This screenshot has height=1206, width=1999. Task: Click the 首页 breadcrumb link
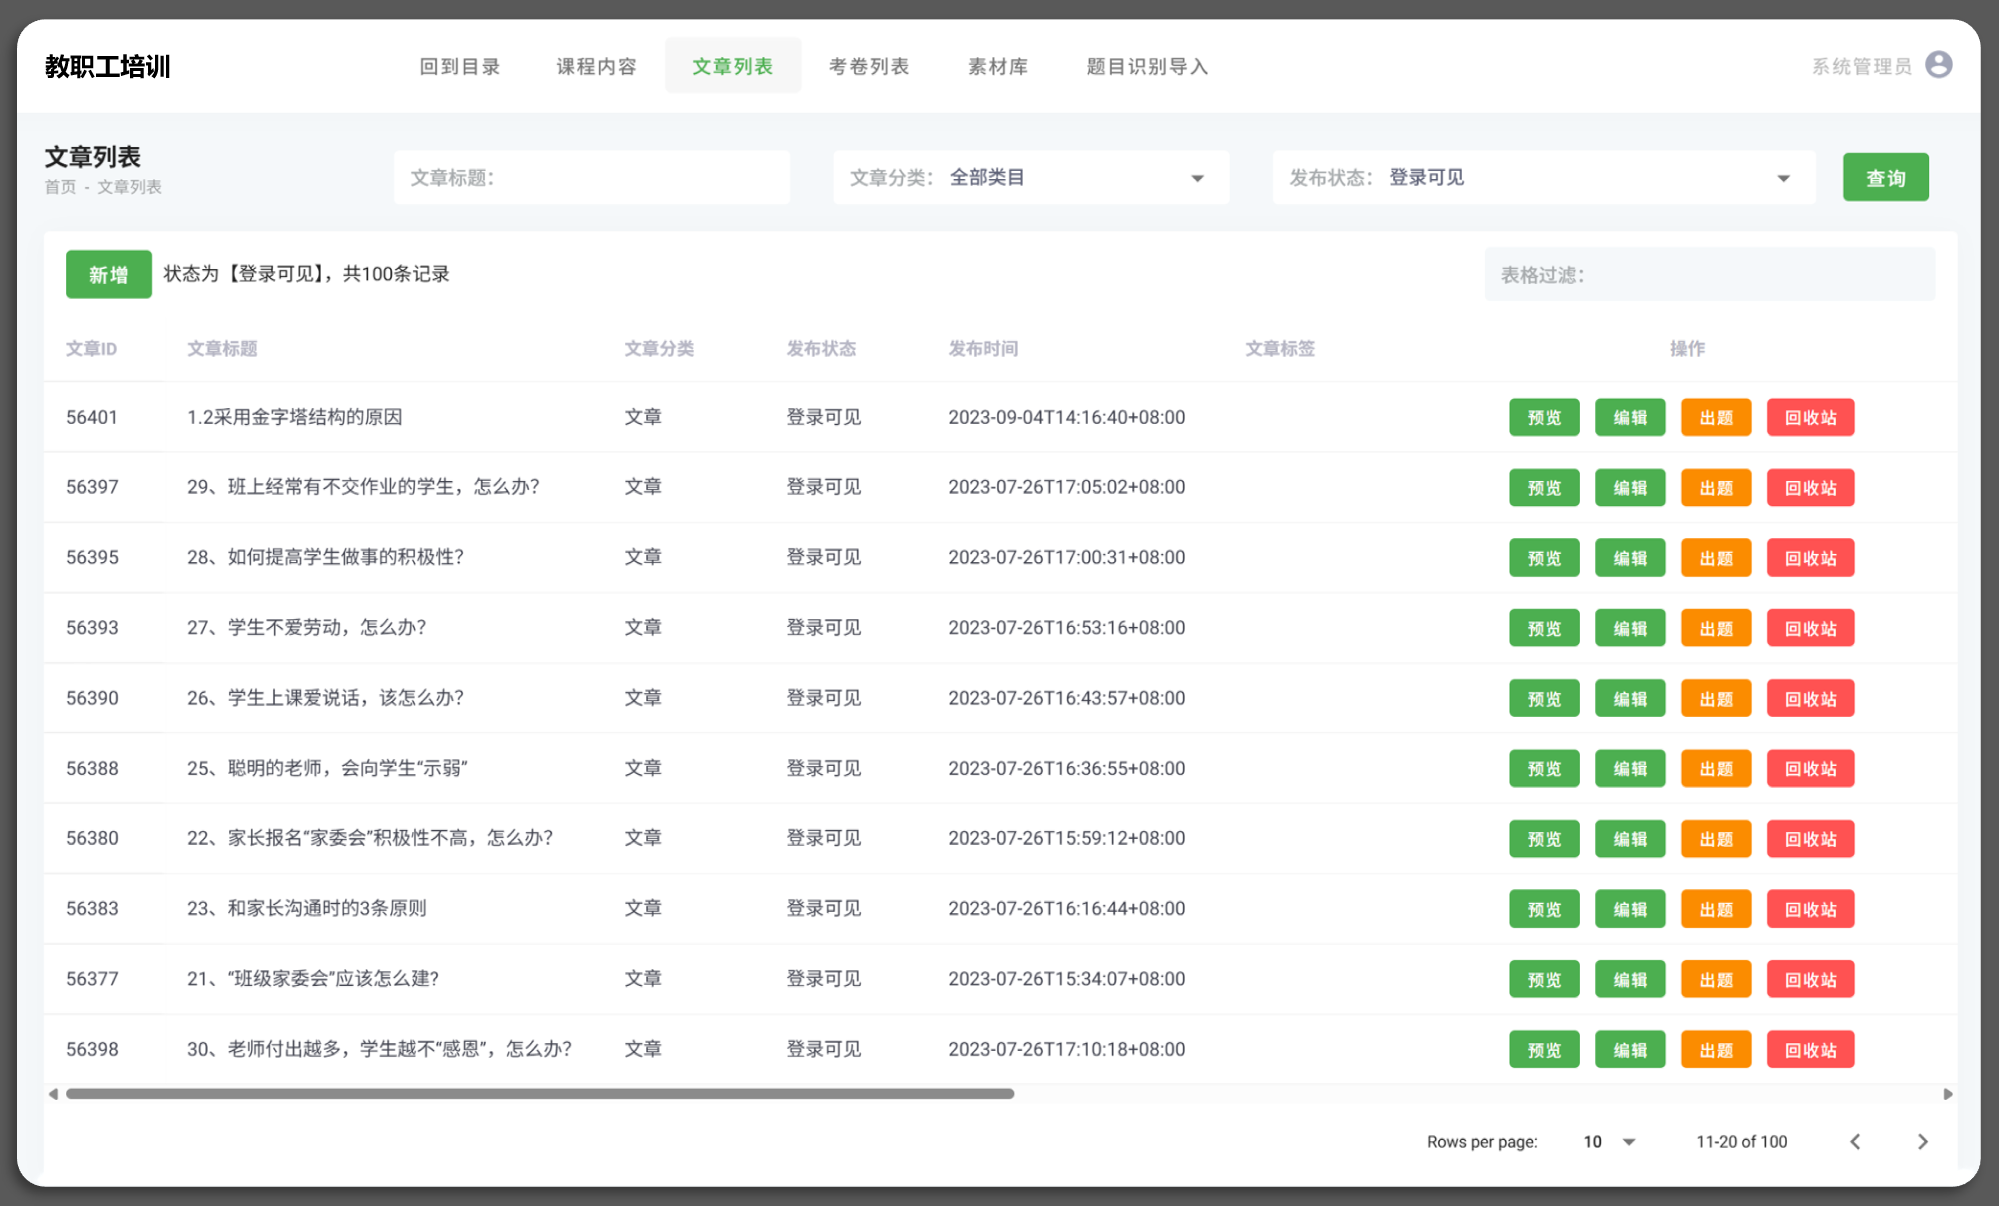pos(60,187)
